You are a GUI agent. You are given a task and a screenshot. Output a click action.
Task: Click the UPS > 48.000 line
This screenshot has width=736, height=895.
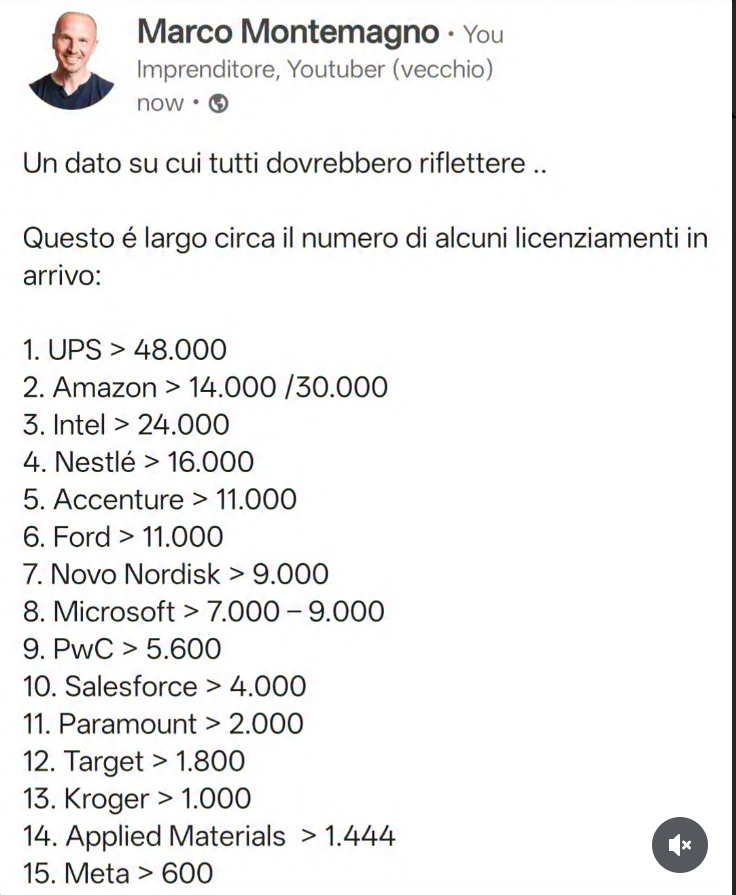coord(125,350)
